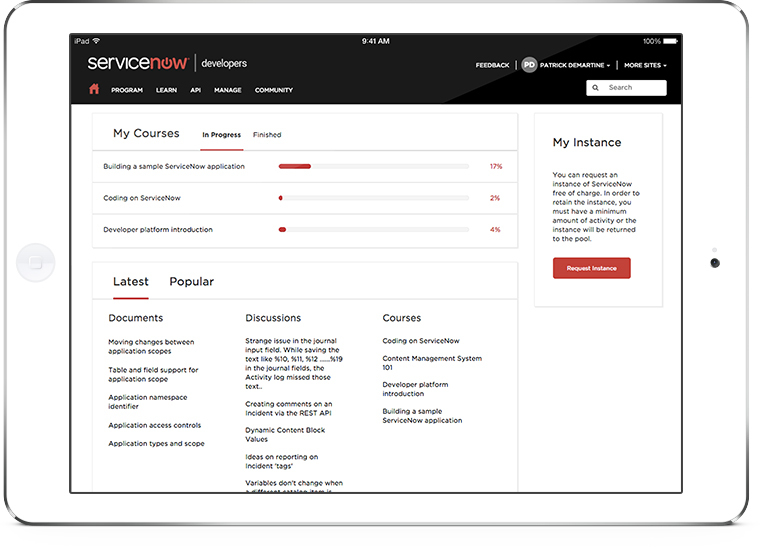Click the PD user avatar icon

pyautogui.click(x=529, y=65)
